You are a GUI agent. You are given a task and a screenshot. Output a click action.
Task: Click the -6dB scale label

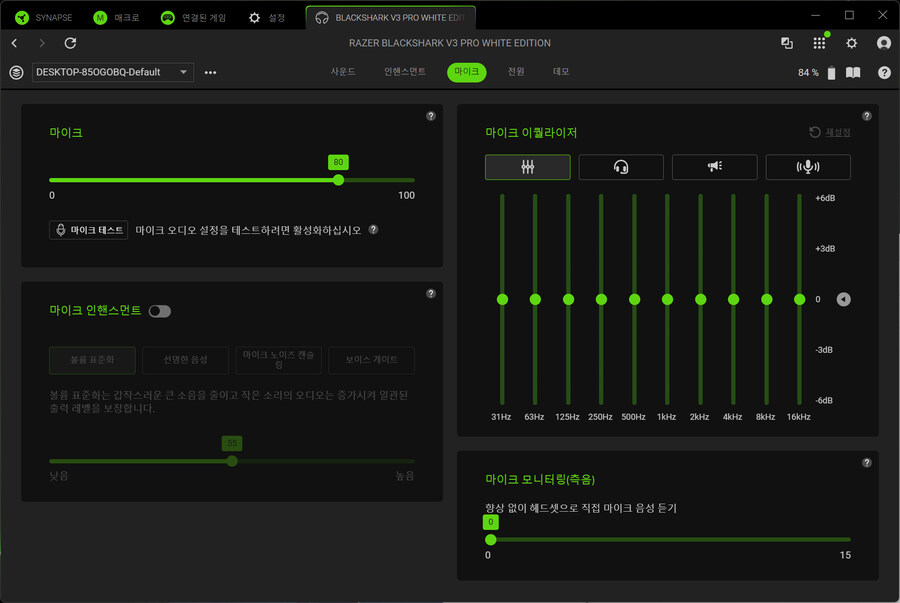pyautogui.click(x=824, y=400)
